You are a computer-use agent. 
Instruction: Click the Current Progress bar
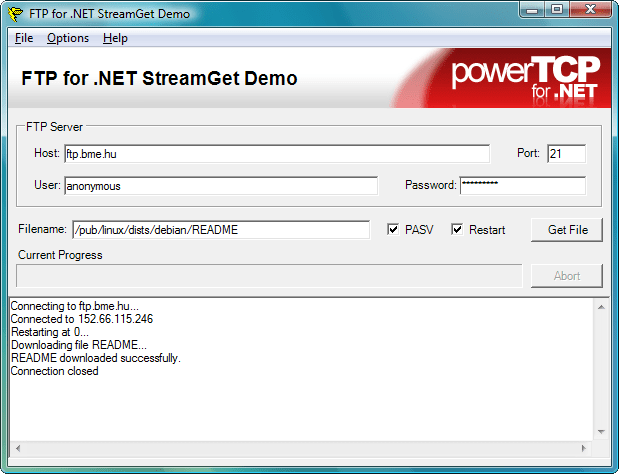point(269,275)
